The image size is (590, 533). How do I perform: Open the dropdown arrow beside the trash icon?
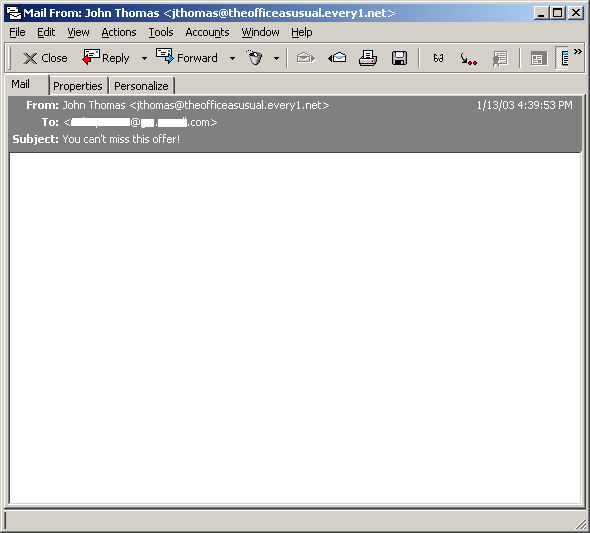click(277, 59)
